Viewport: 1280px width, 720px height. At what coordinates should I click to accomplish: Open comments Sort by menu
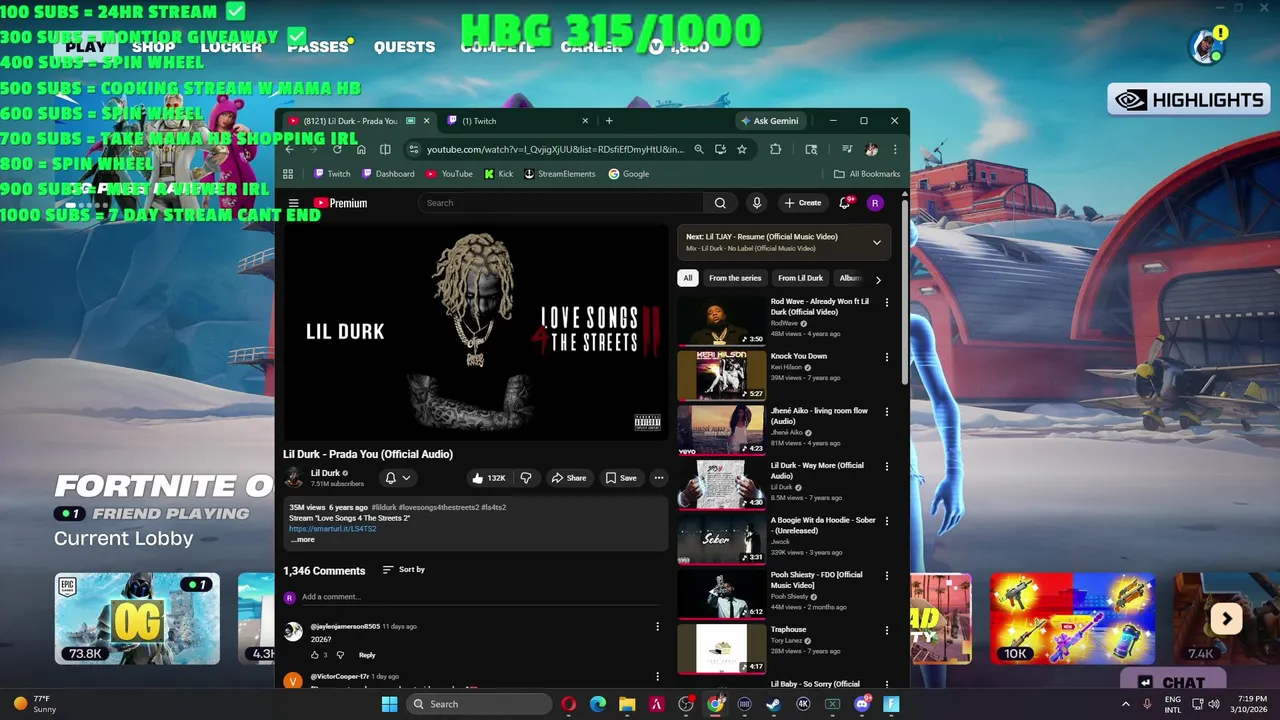pyautogui.click(x=404, y=570)
